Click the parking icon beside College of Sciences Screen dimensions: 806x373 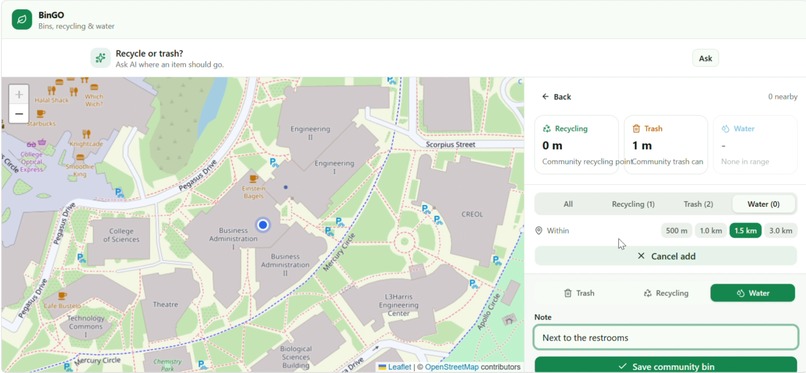pos(81,258)
